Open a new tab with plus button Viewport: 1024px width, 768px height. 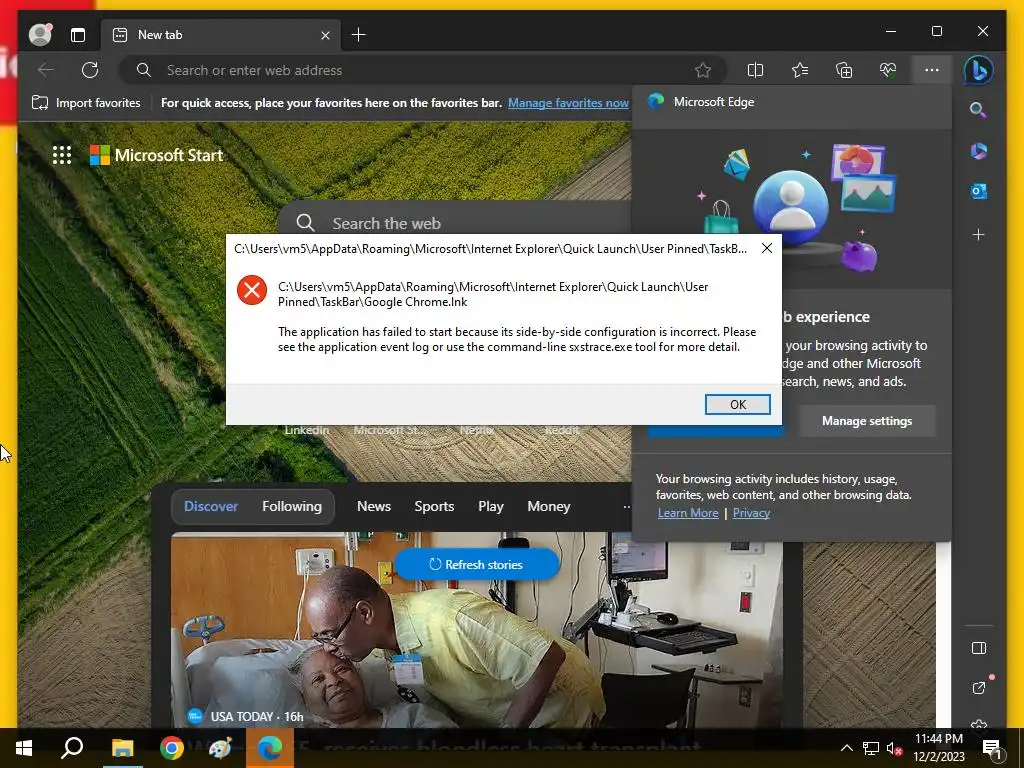tap(359, 35)
